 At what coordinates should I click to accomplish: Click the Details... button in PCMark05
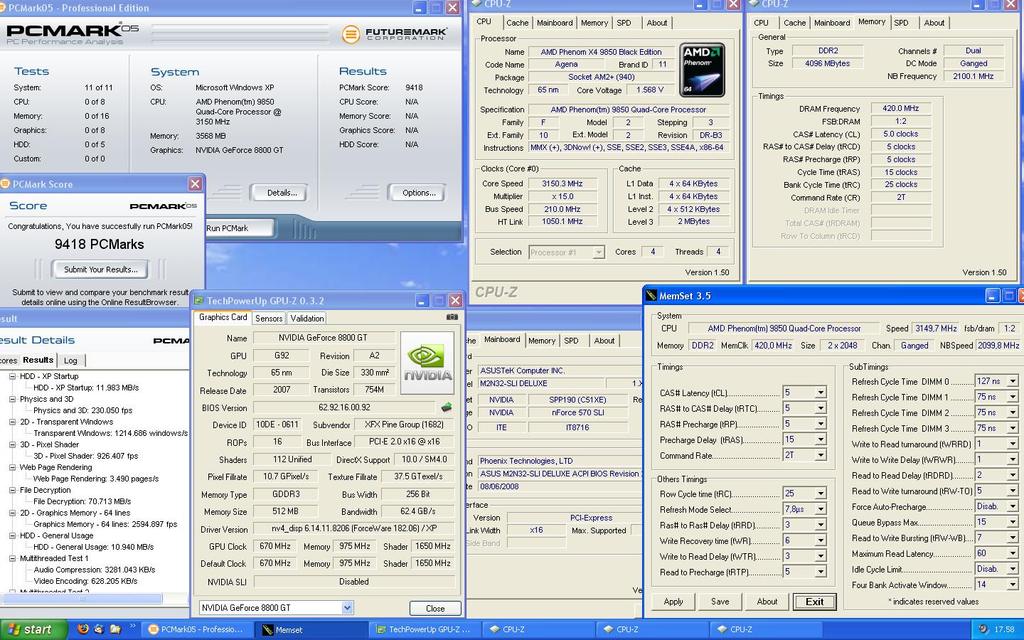point(281,193)
